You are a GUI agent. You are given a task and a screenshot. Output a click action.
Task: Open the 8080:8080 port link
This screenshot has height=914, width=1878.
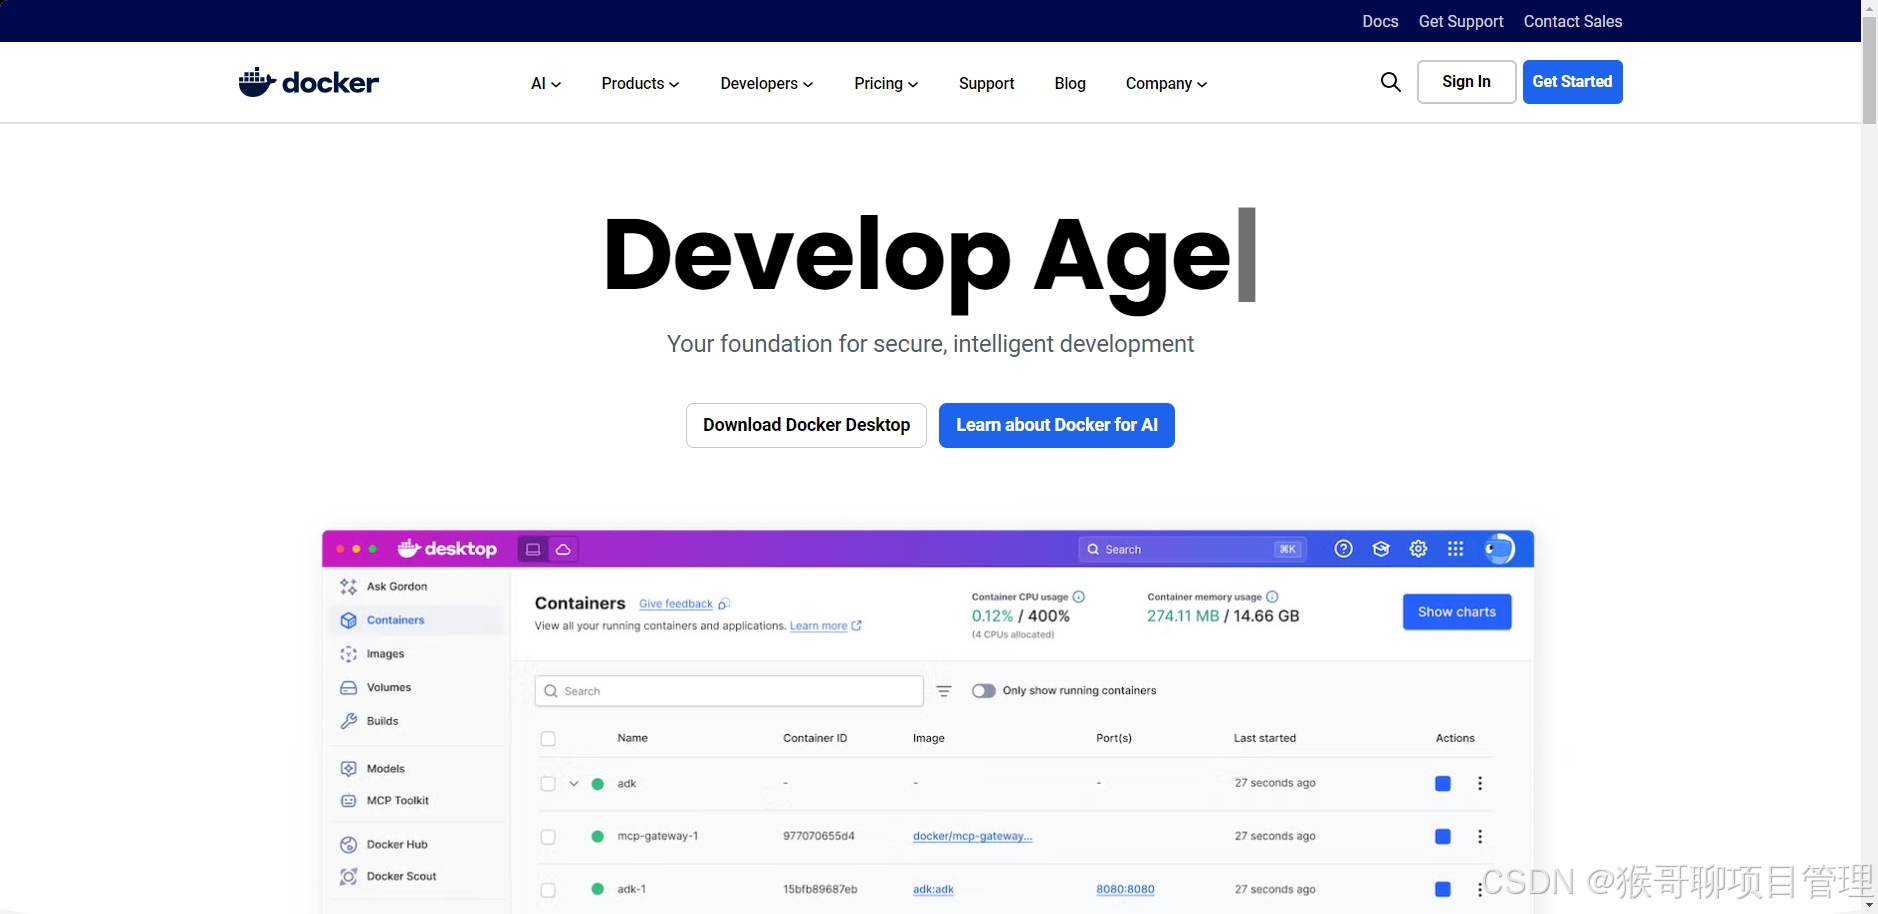pyautogui.click(x=1125, y=890)
